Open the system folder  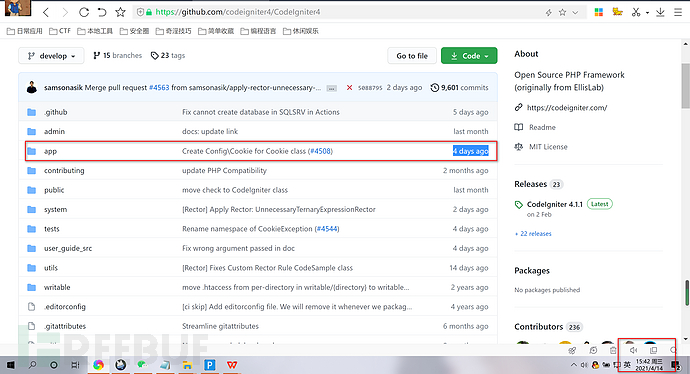pos(55,209)
